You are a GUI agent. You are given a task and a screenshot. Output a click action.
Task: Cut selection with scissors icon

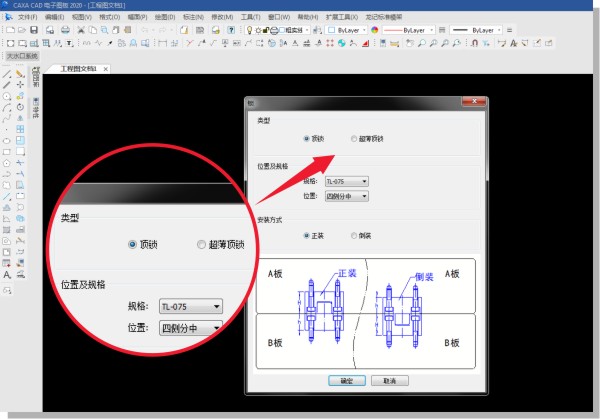(x=81, y=30)
